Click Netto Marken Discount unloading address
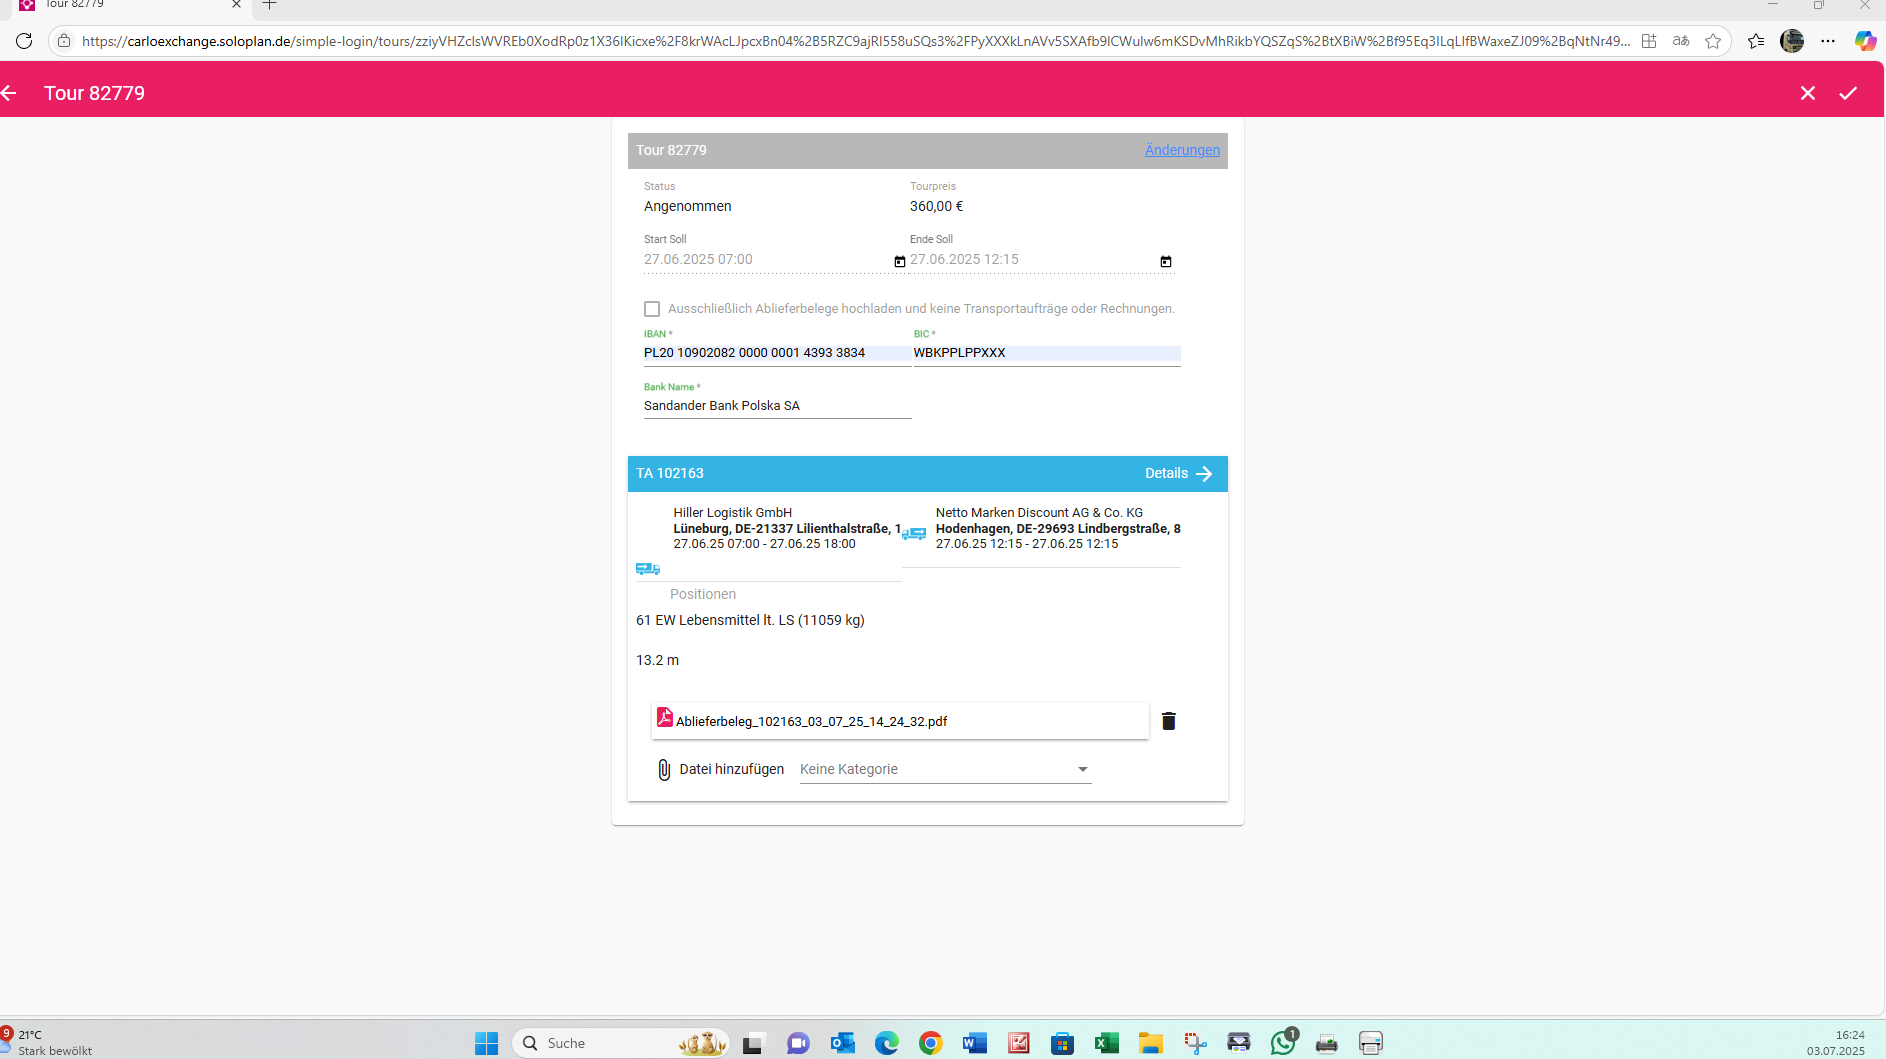This screenshot has width=1886, height=1059. (1058, 528)
